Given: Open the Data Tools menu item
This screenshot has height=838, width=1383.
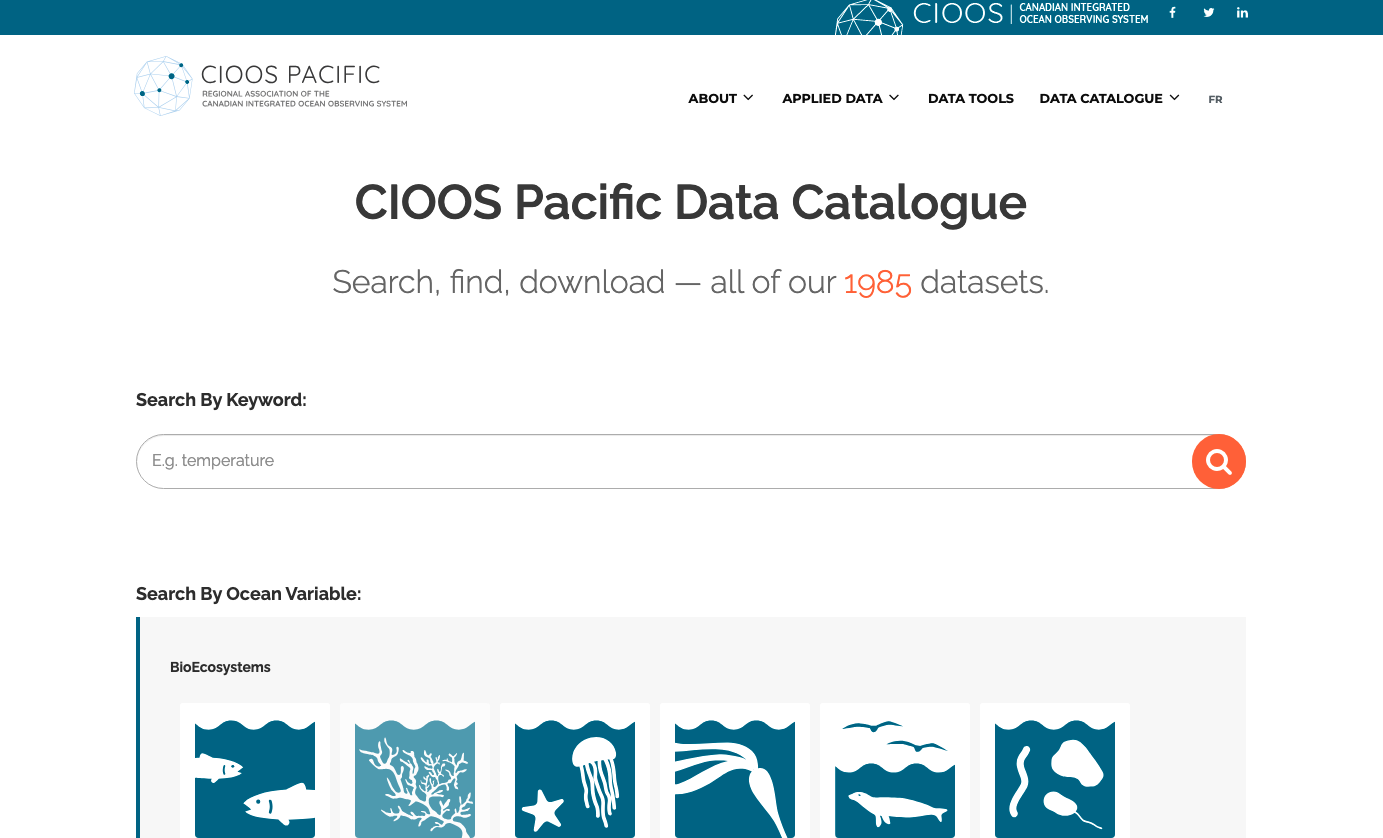Looking at the screenshot, I should click(x=970, y=98).
